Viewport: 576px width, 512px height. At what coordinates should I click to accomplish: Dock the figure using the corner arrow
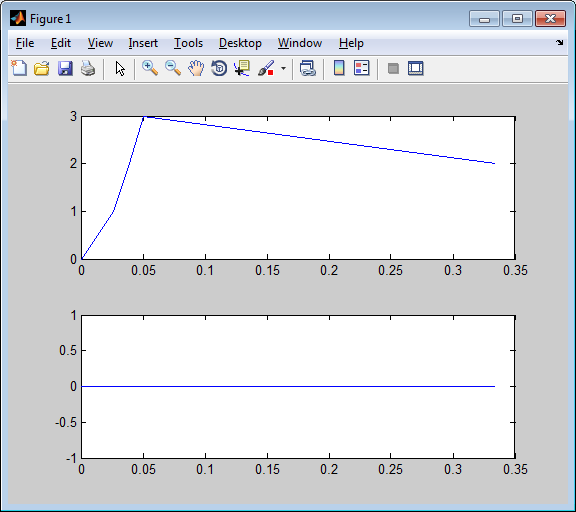(x=559, y=43)
